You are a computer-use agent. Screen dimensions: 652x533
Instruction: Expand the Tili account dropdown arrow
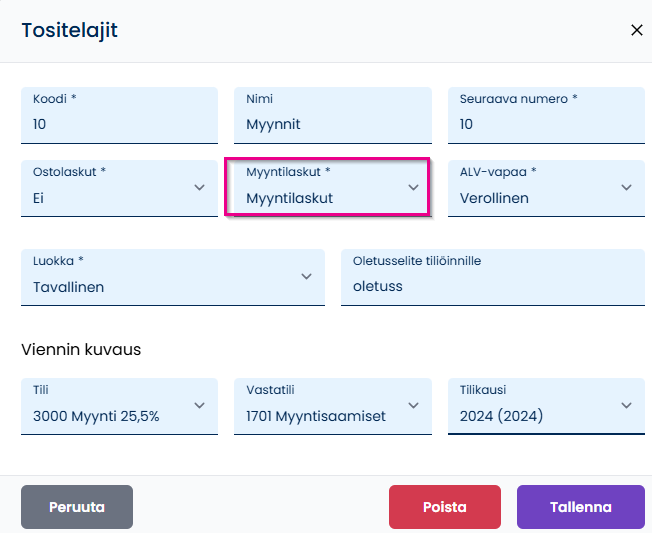200,405
